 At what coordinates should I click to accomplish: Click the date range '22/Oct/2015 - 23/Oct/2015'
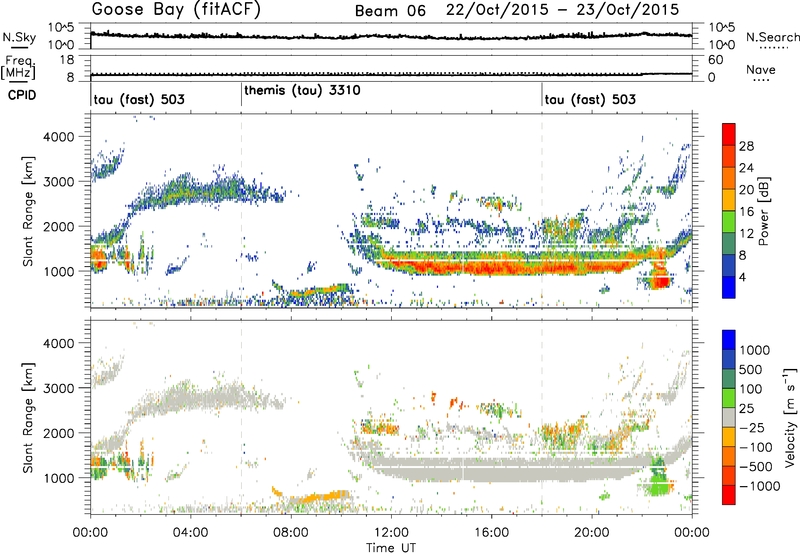[563, 10]
